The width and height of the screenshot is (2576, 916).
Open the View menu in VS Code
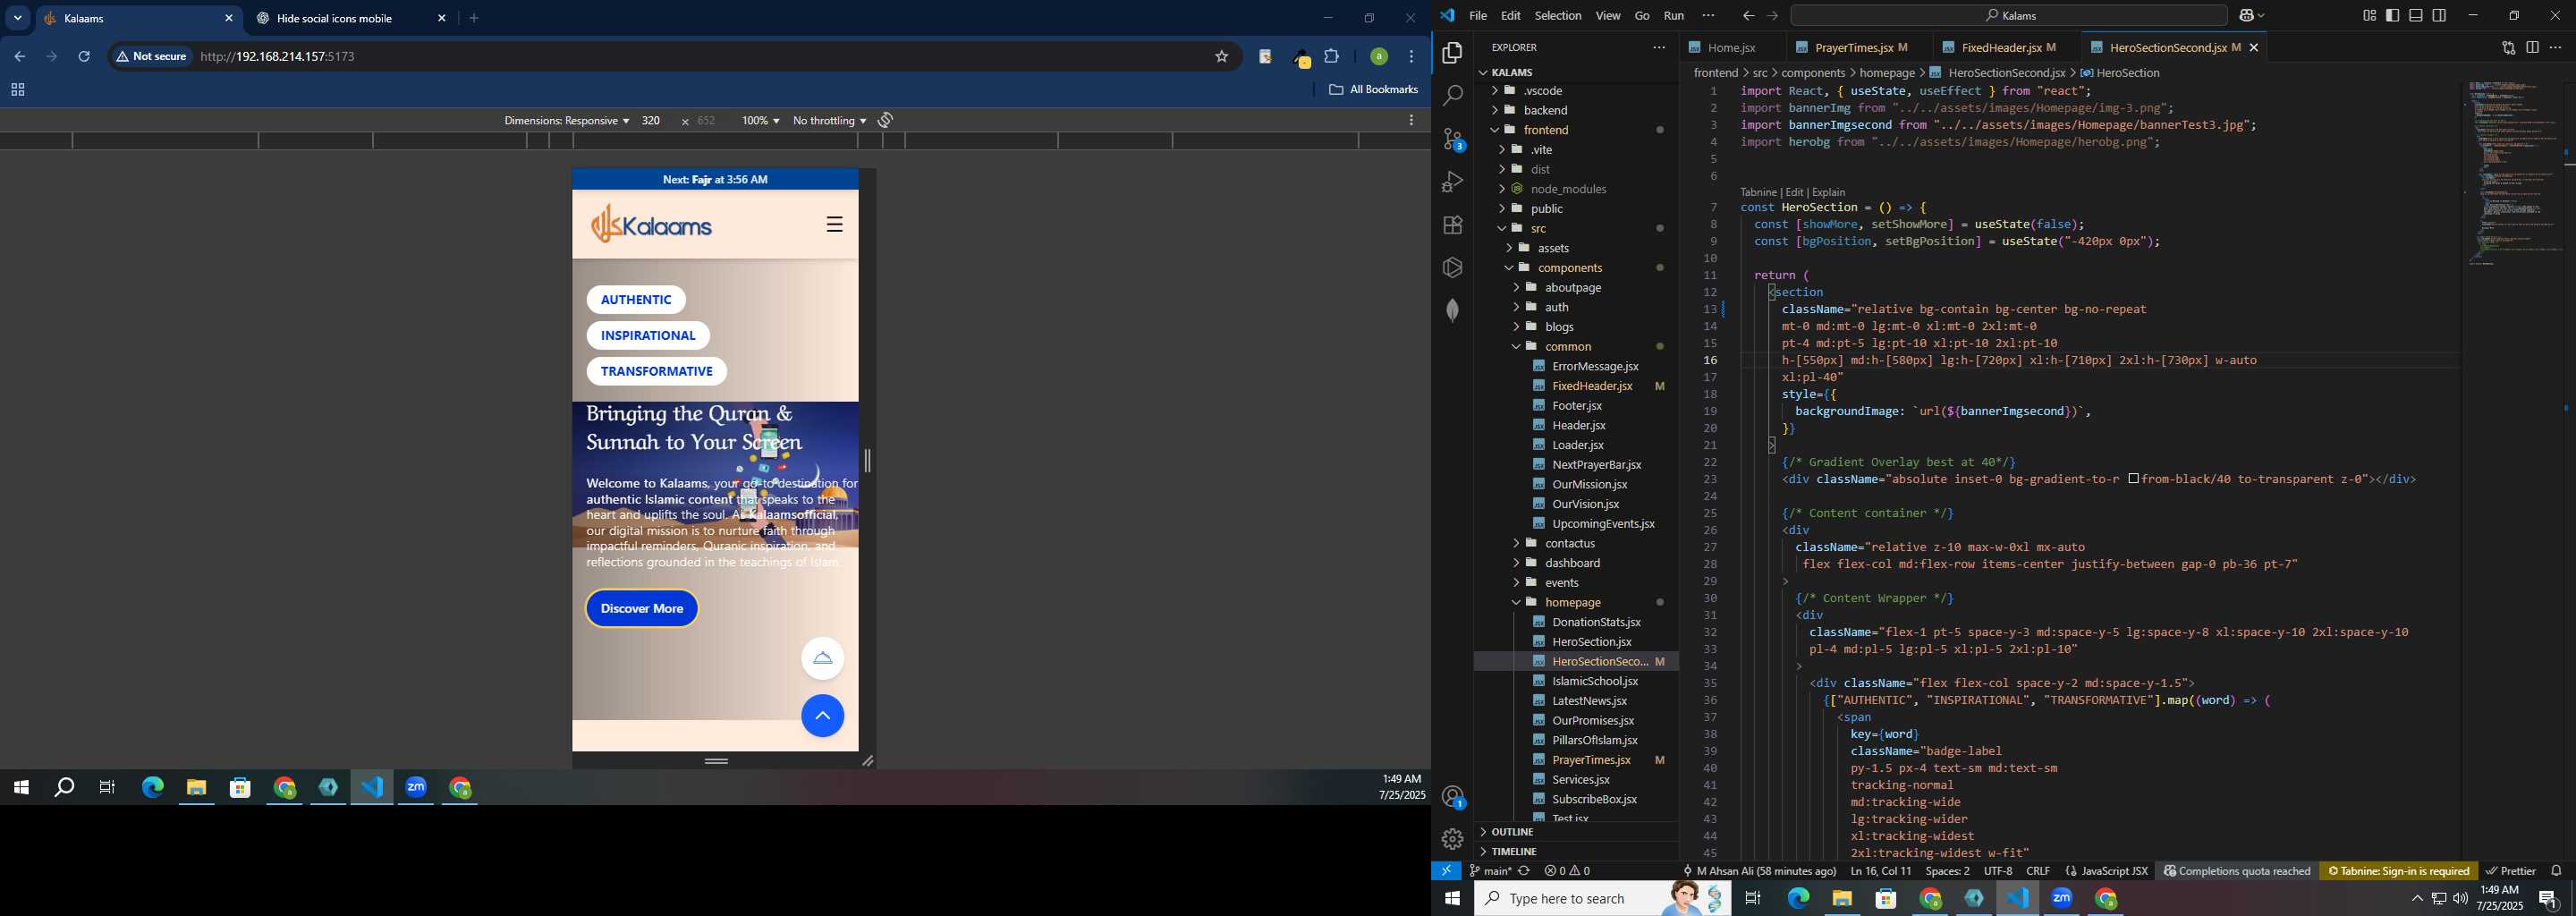(1608, 16)
